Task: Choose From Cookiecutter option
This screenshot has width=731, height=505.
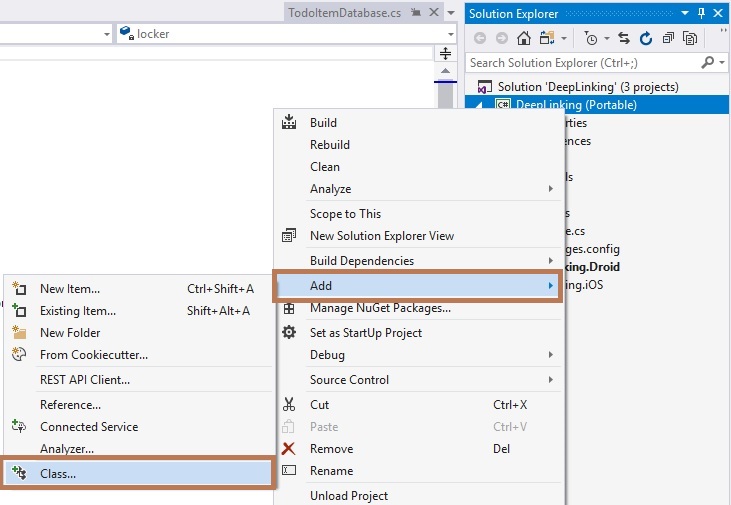Action: pyautogui.click(x=139, y=355)
